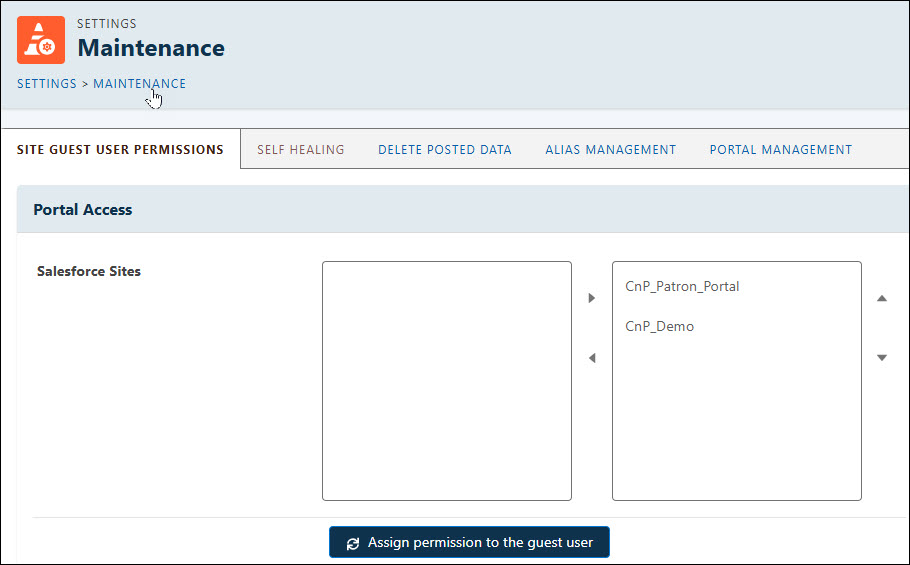Open the Site Guest User Permissions tab

pos(120,150)
